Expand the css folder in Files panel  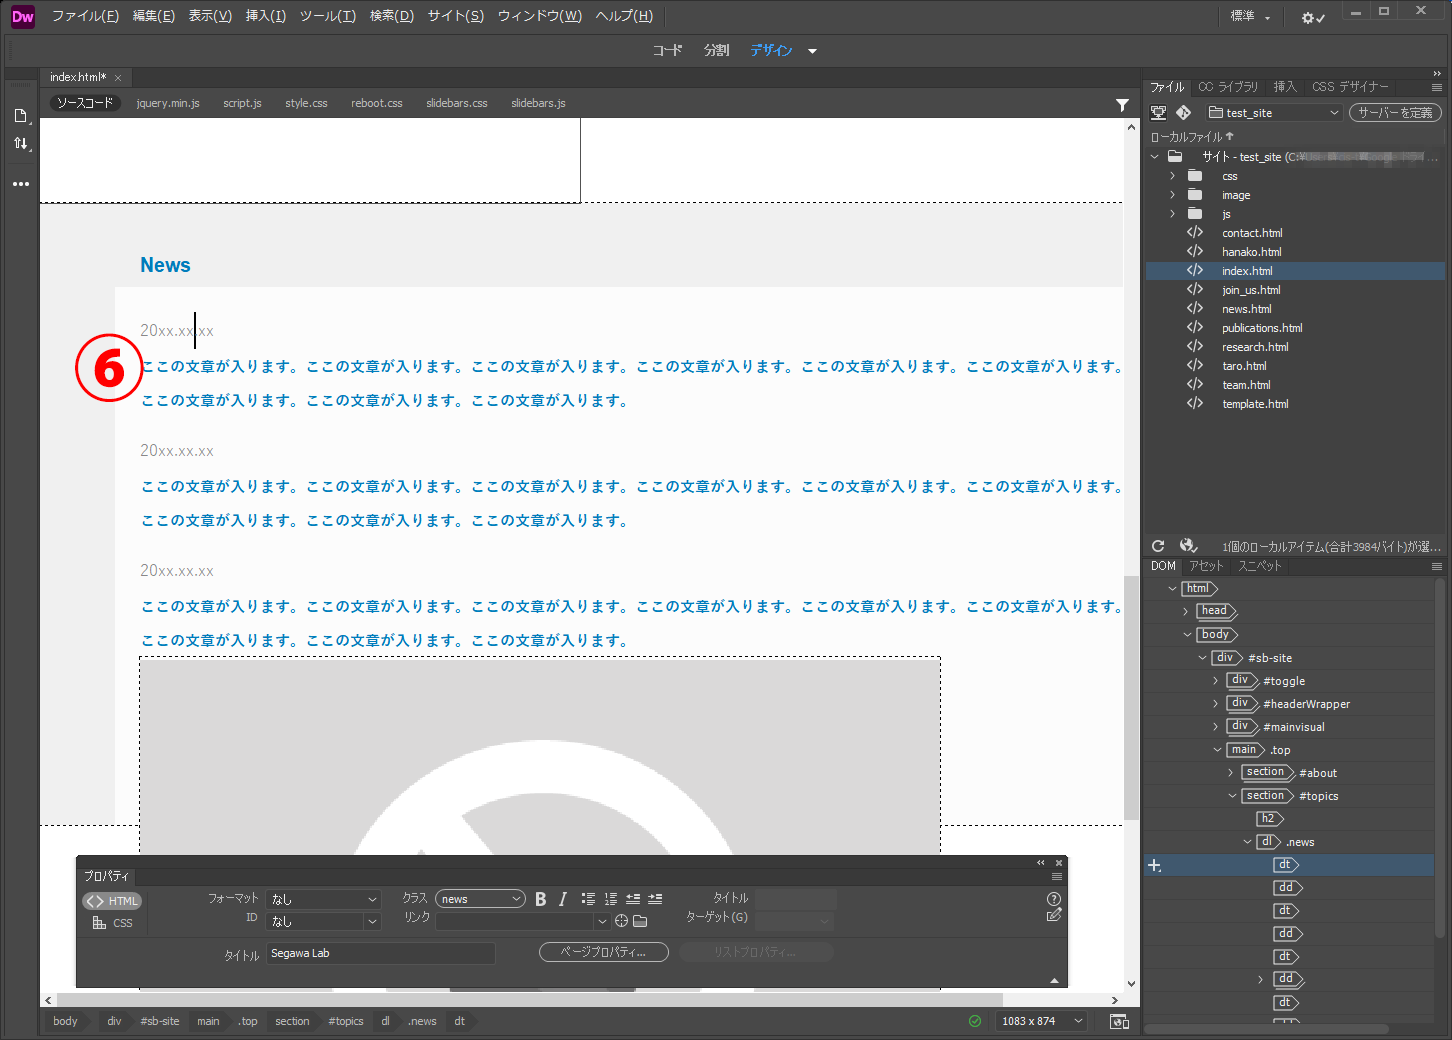coord(1172,176)
